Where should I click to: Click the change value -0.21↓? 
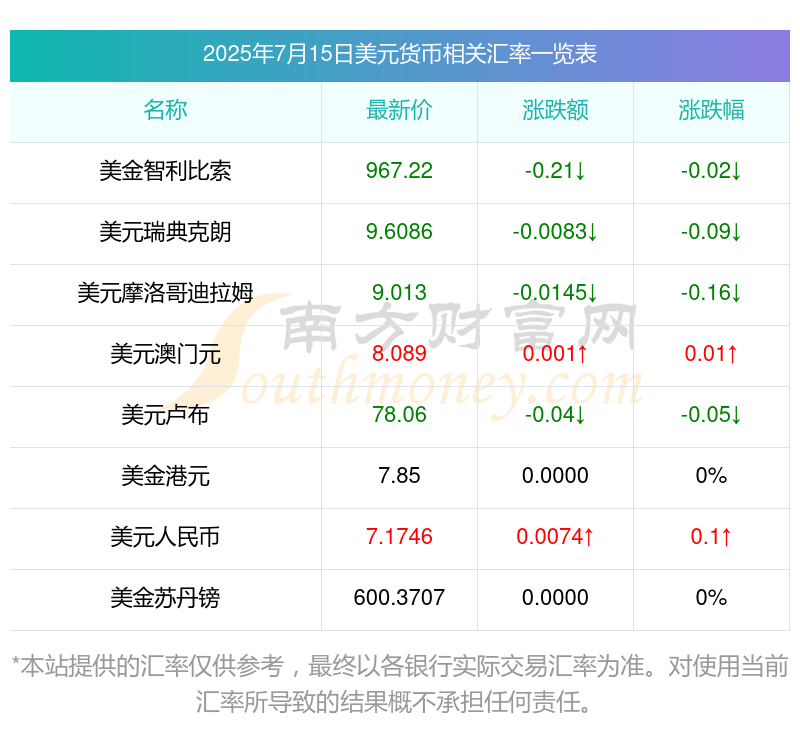click(555, 171)
